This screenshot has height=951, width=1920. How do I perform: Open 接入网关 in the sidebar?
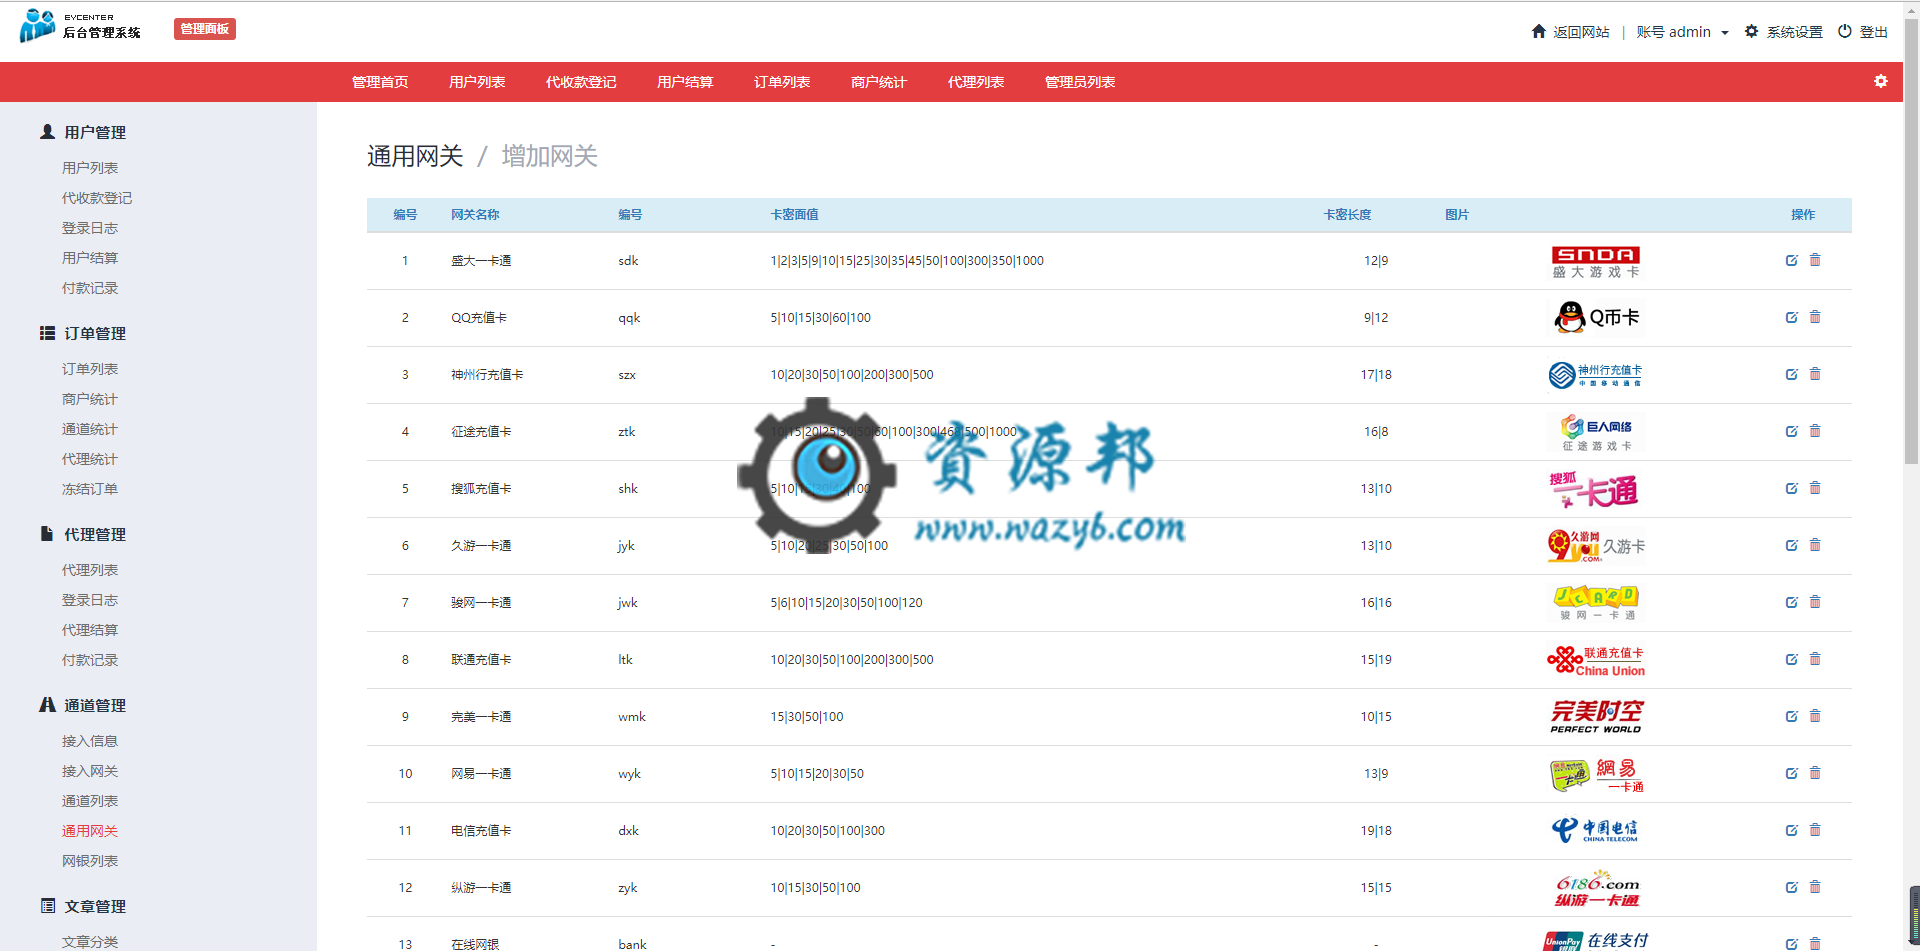pos(90,771)
